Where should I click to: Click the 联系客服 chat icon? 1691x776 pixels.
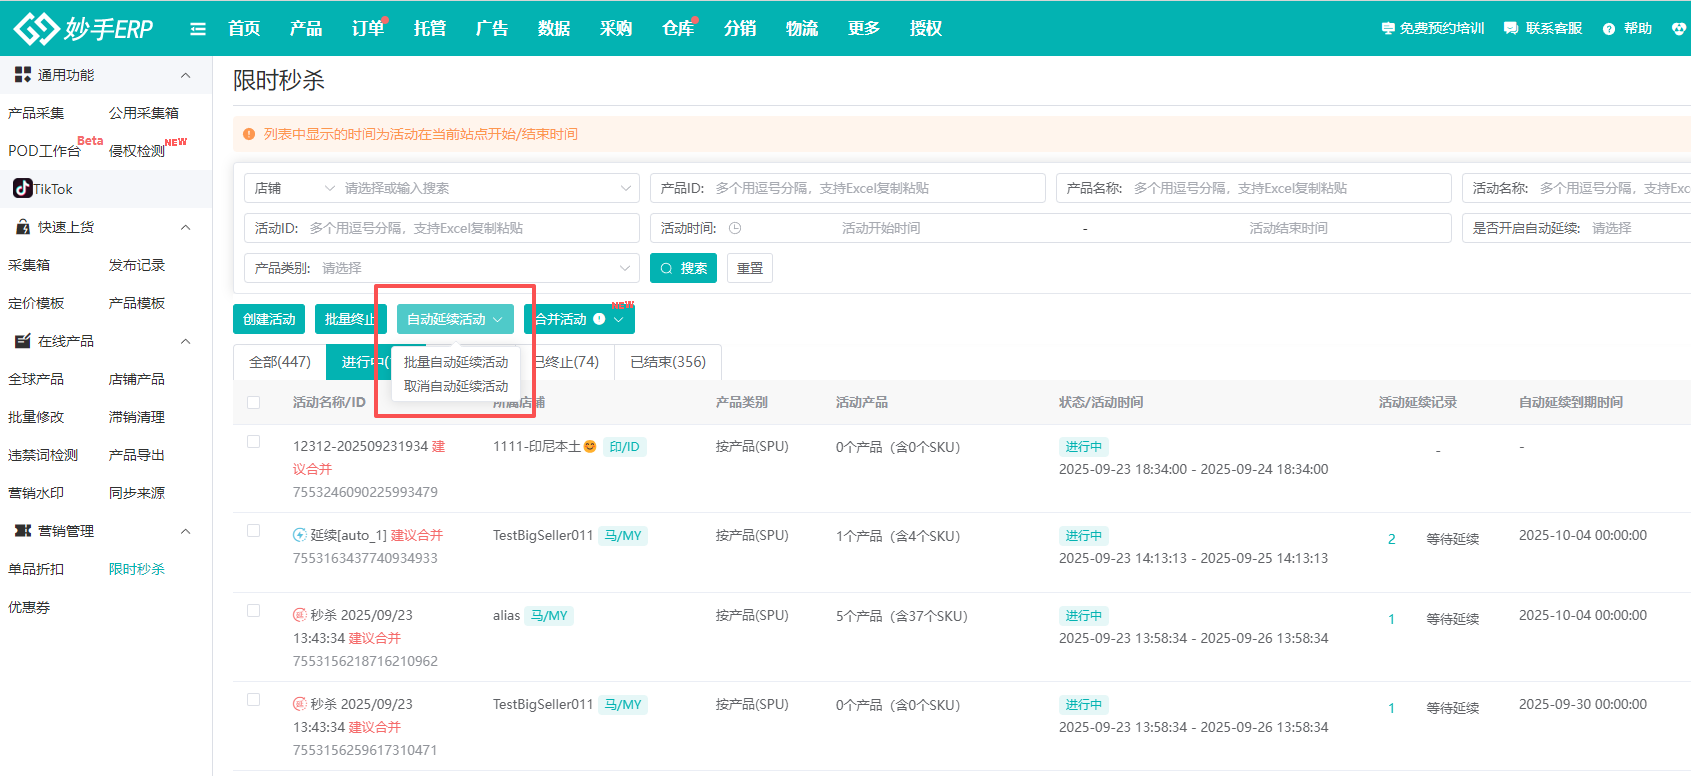(x=1511, y=29)
